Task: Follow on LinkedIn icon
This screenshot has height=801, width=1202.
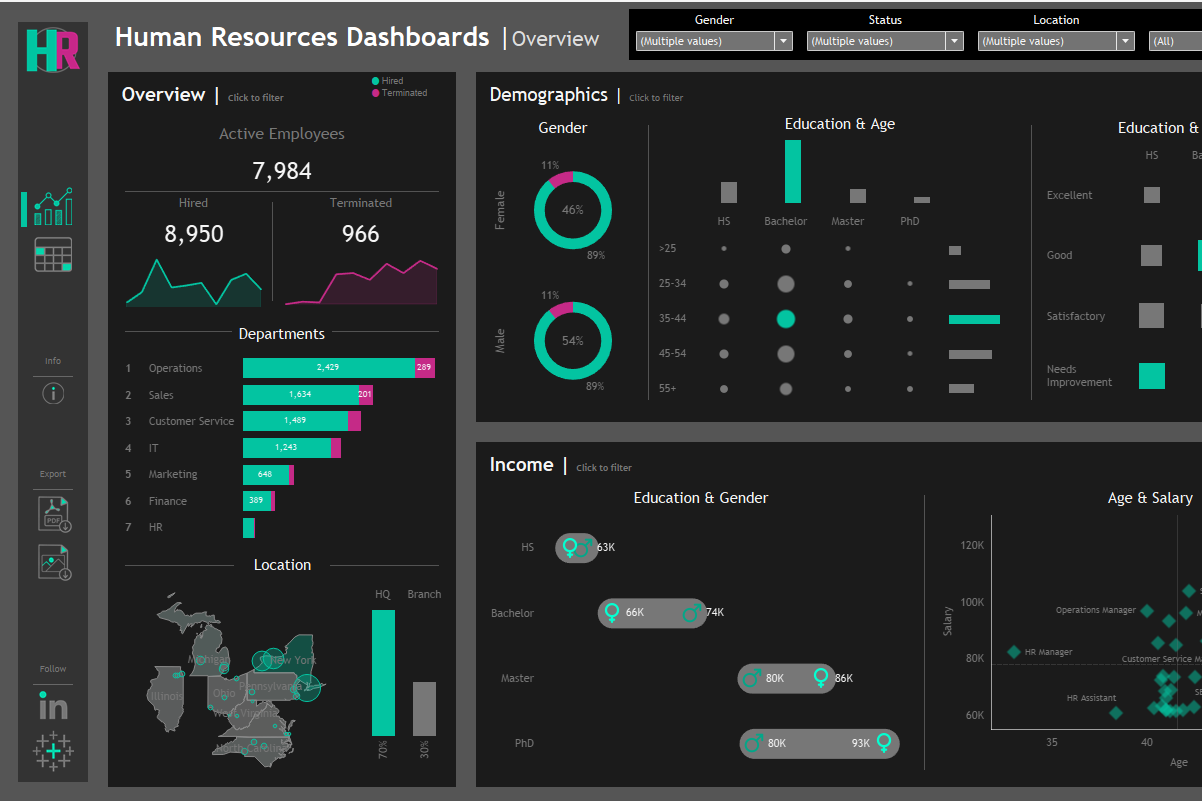Action: (53, 704)
